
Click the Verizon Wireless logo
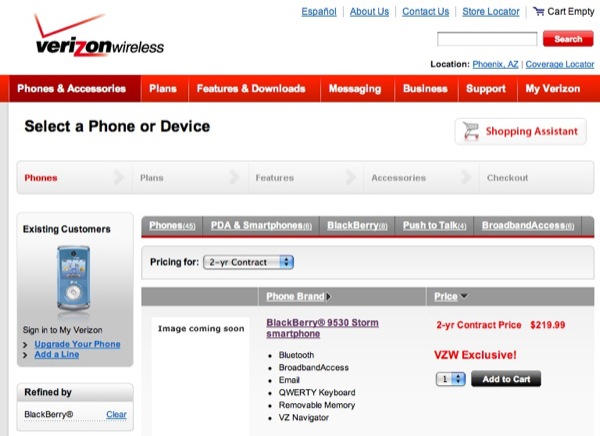[98, 37]
